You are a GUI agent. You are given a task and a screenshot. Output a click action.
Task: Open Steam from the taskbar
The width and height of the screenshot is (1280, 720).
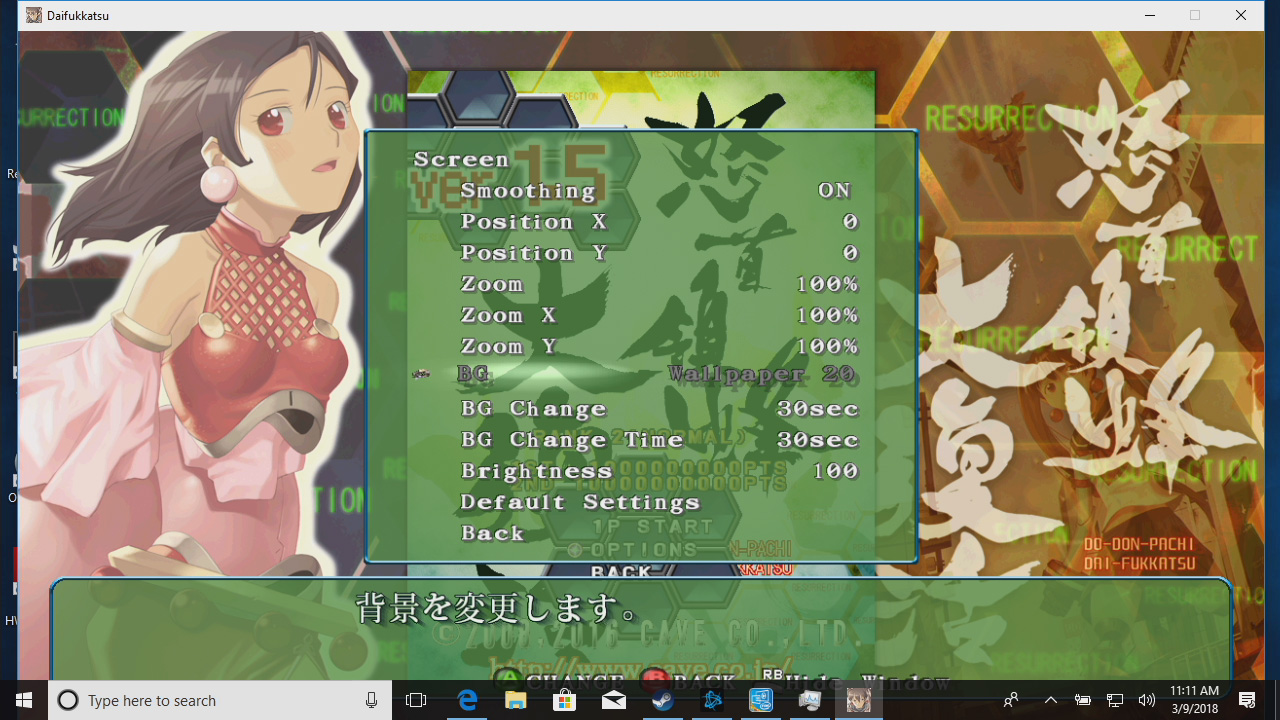point(662,700)
